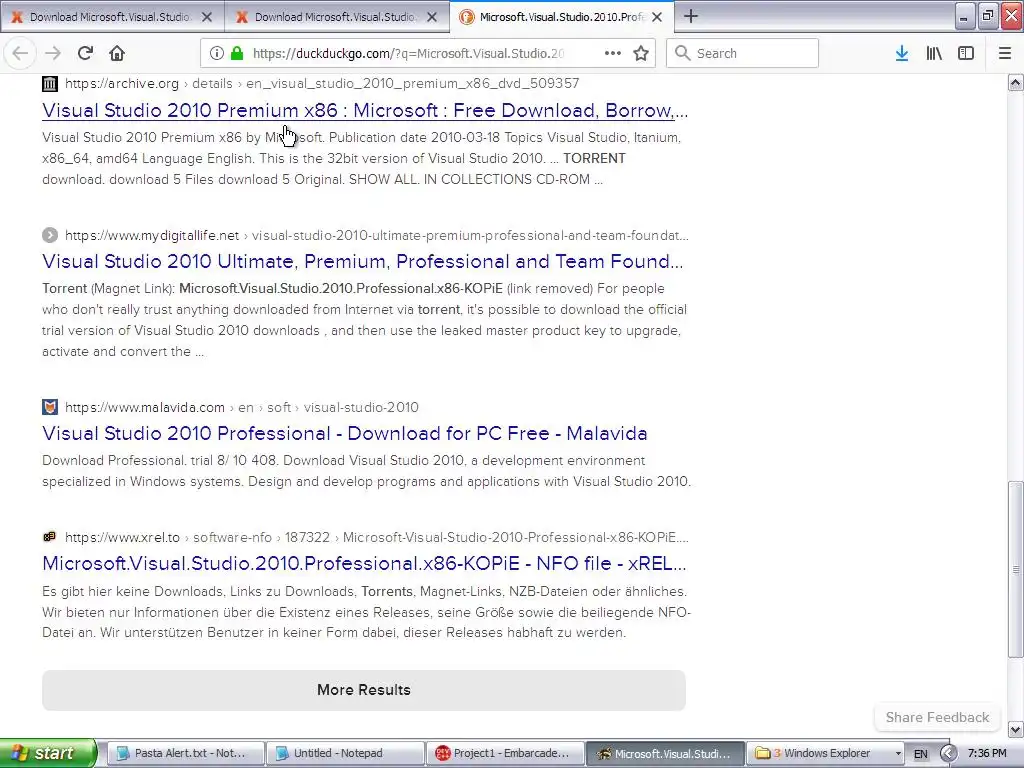1024x768 pixels.
Task: Focus the Firefox Search box
Action: click(x=743, y=54)
